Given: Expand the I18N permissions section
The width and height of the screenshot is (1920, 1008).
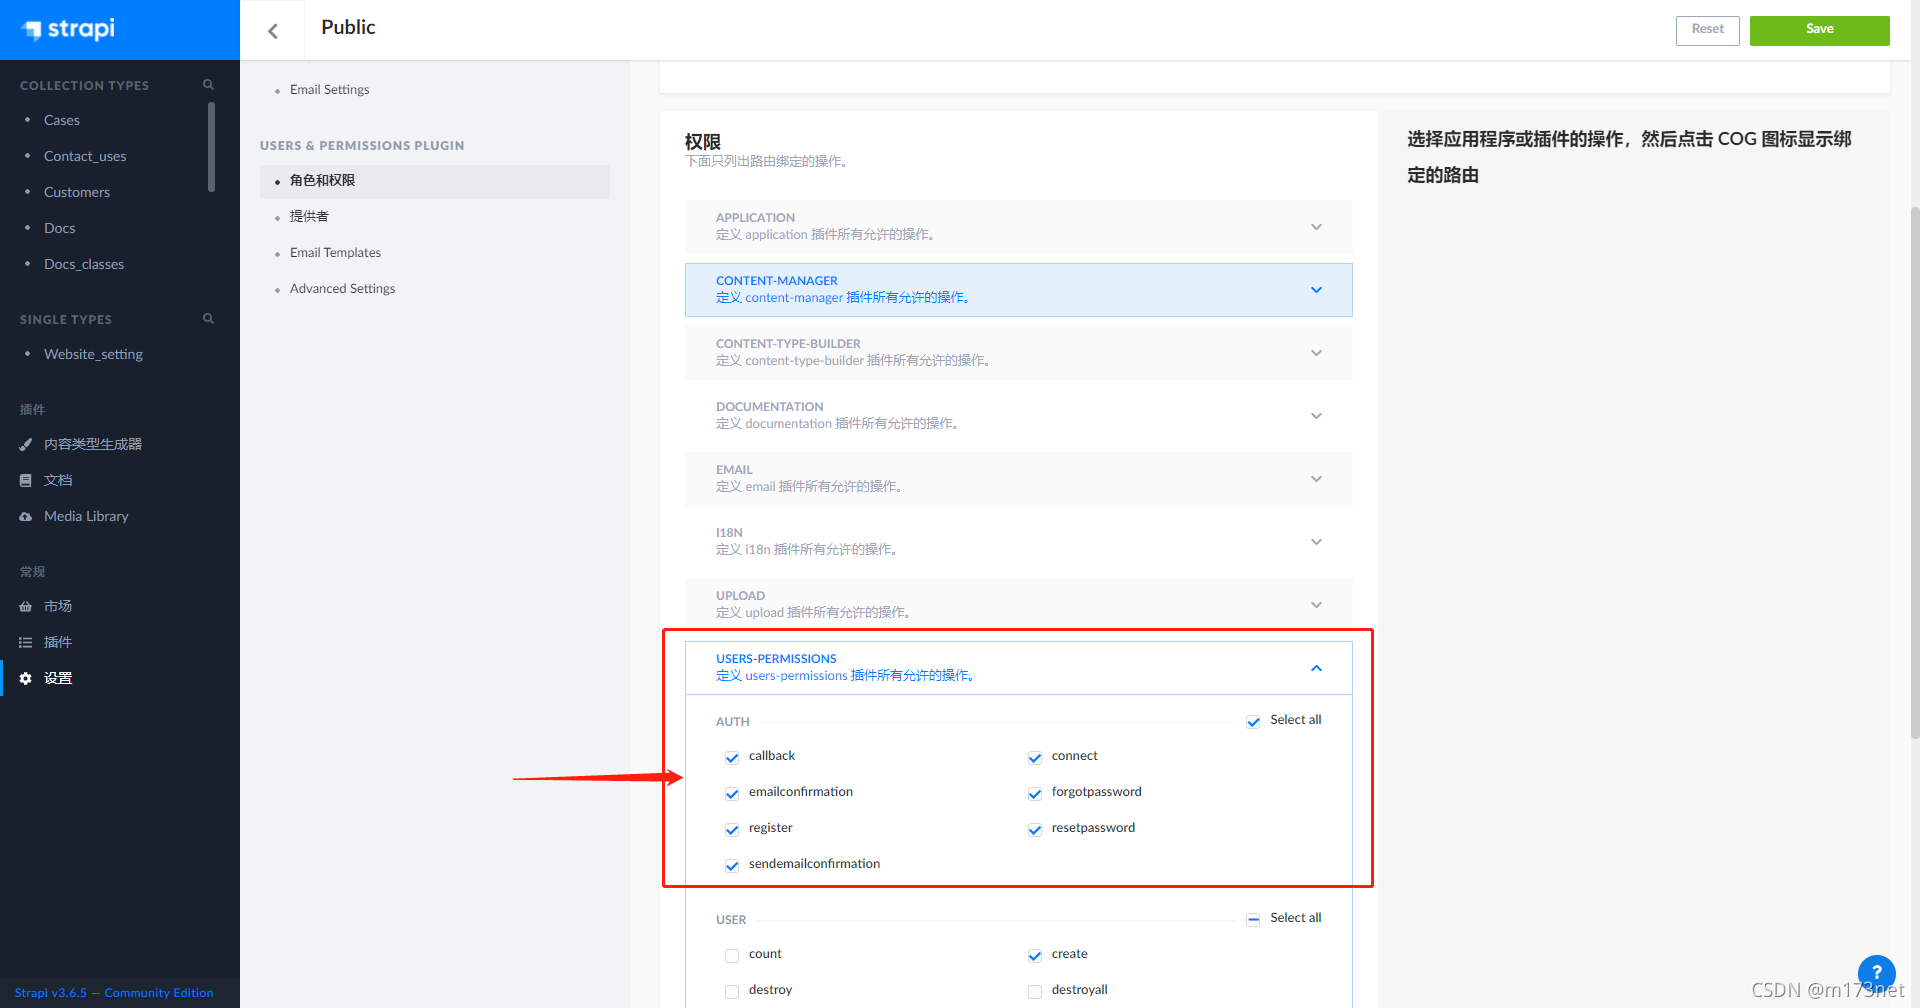Looking at the screenshot, I should pos(1018,541).
